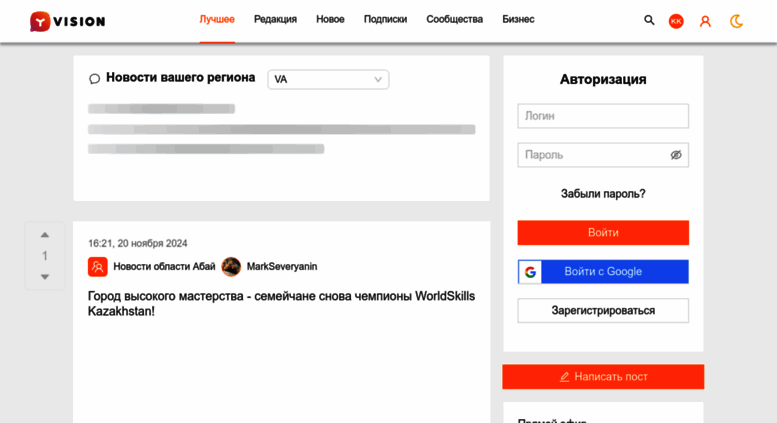The image size is (777, 423).
Task: Open the Город высокого мастерства post title
Action: coord(281,304)
